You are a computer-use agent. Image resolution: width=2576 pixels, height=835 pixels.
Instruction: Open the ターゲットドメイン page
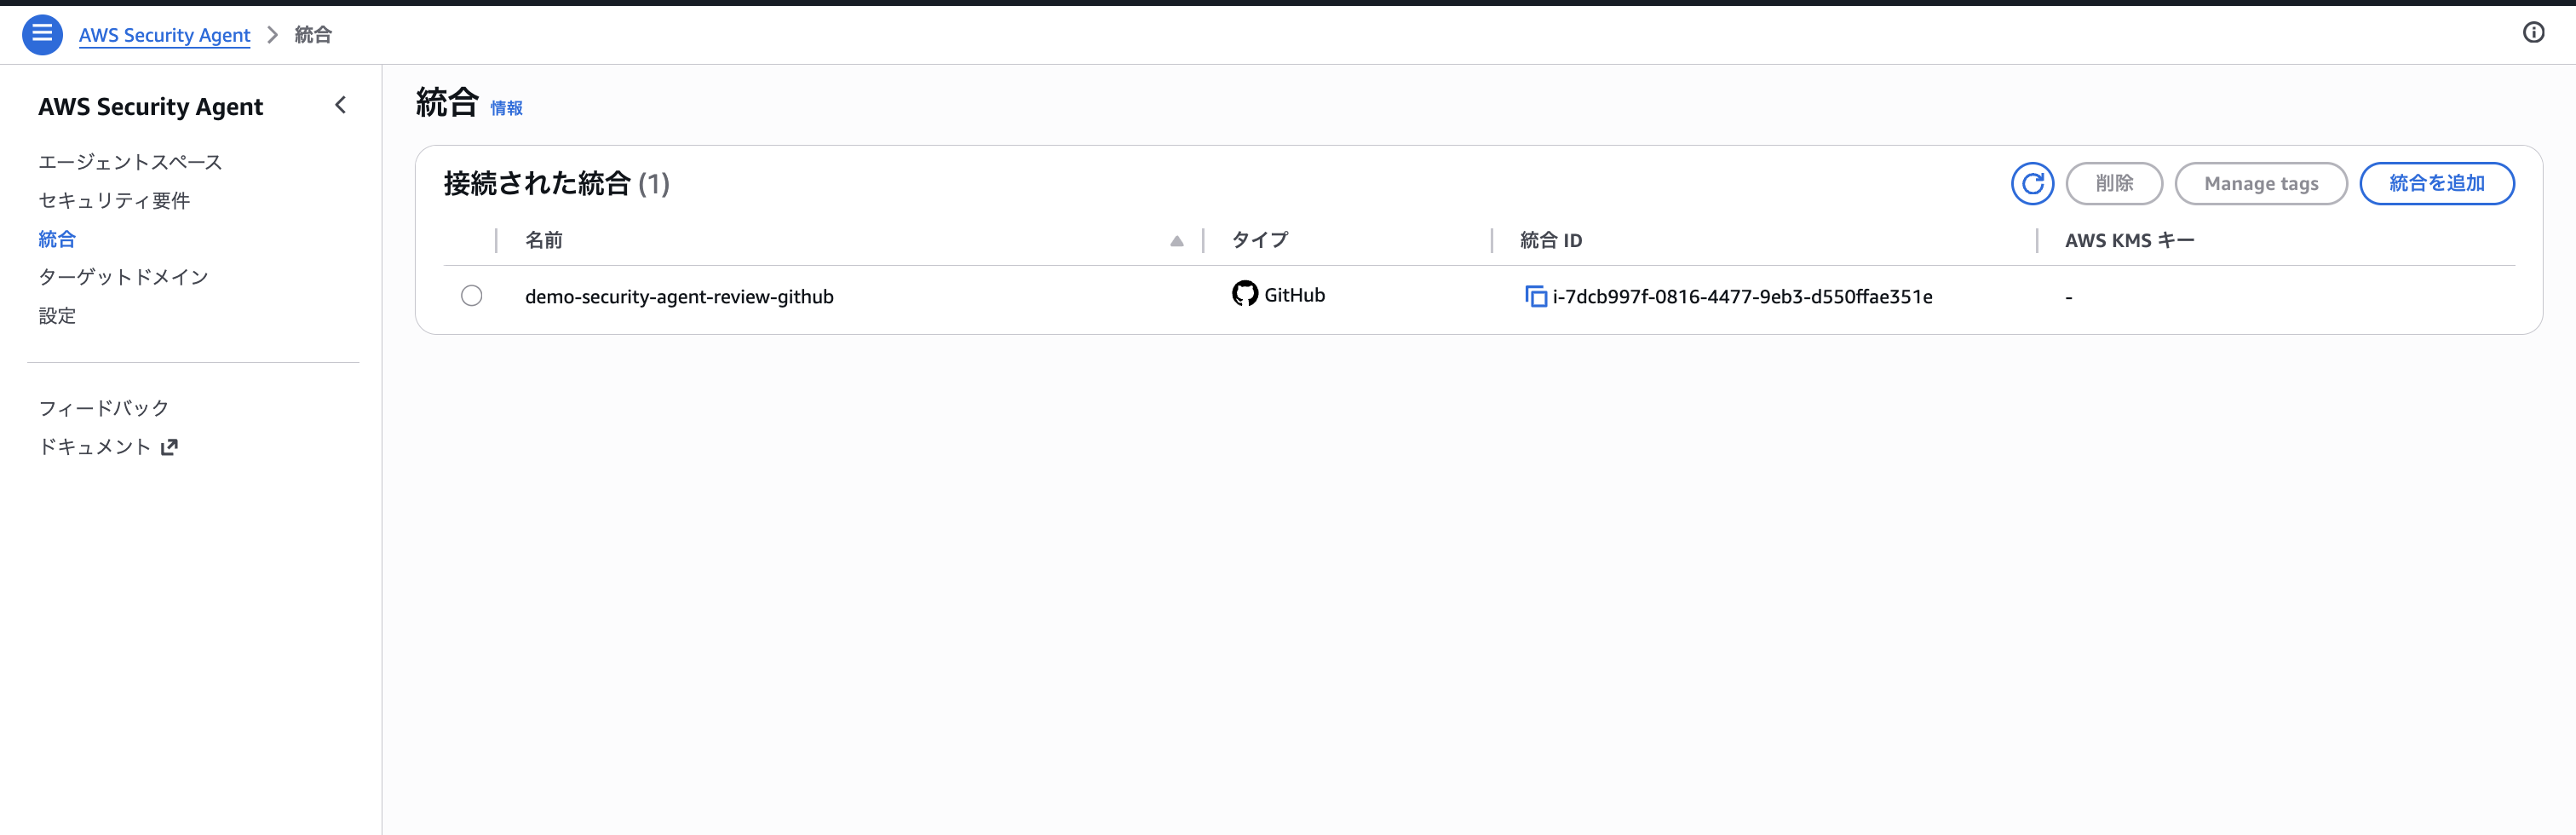click(x=122, y=276)
